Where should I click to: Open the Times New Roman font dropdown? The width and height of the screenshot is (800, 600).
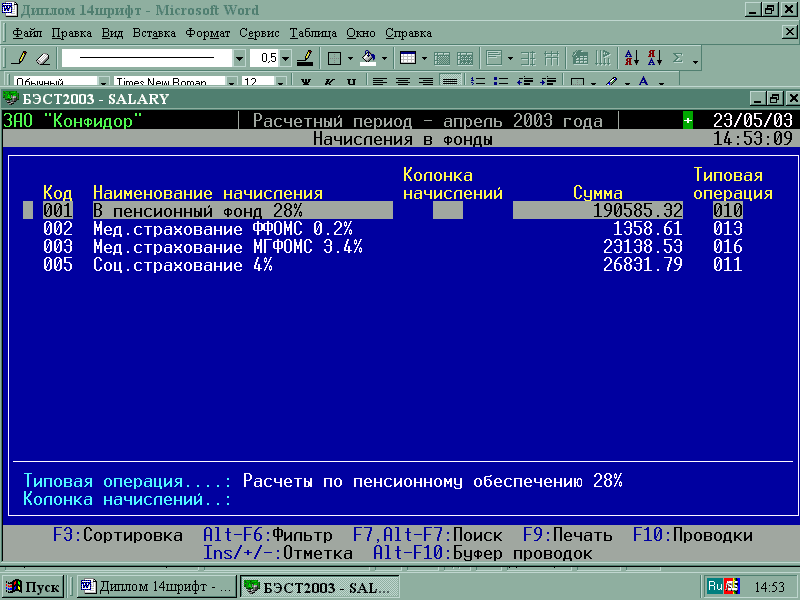tap(232, 82)
